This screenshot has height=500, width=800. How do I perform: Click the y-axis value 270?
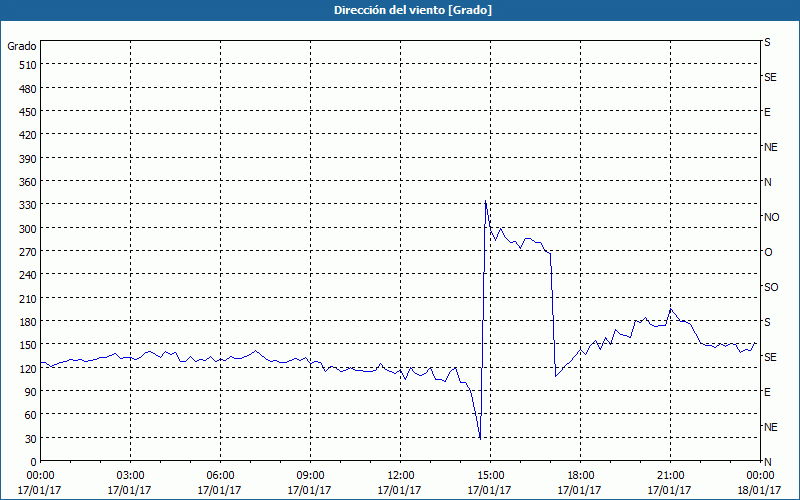pyautogui.click(x=29, y=252)
